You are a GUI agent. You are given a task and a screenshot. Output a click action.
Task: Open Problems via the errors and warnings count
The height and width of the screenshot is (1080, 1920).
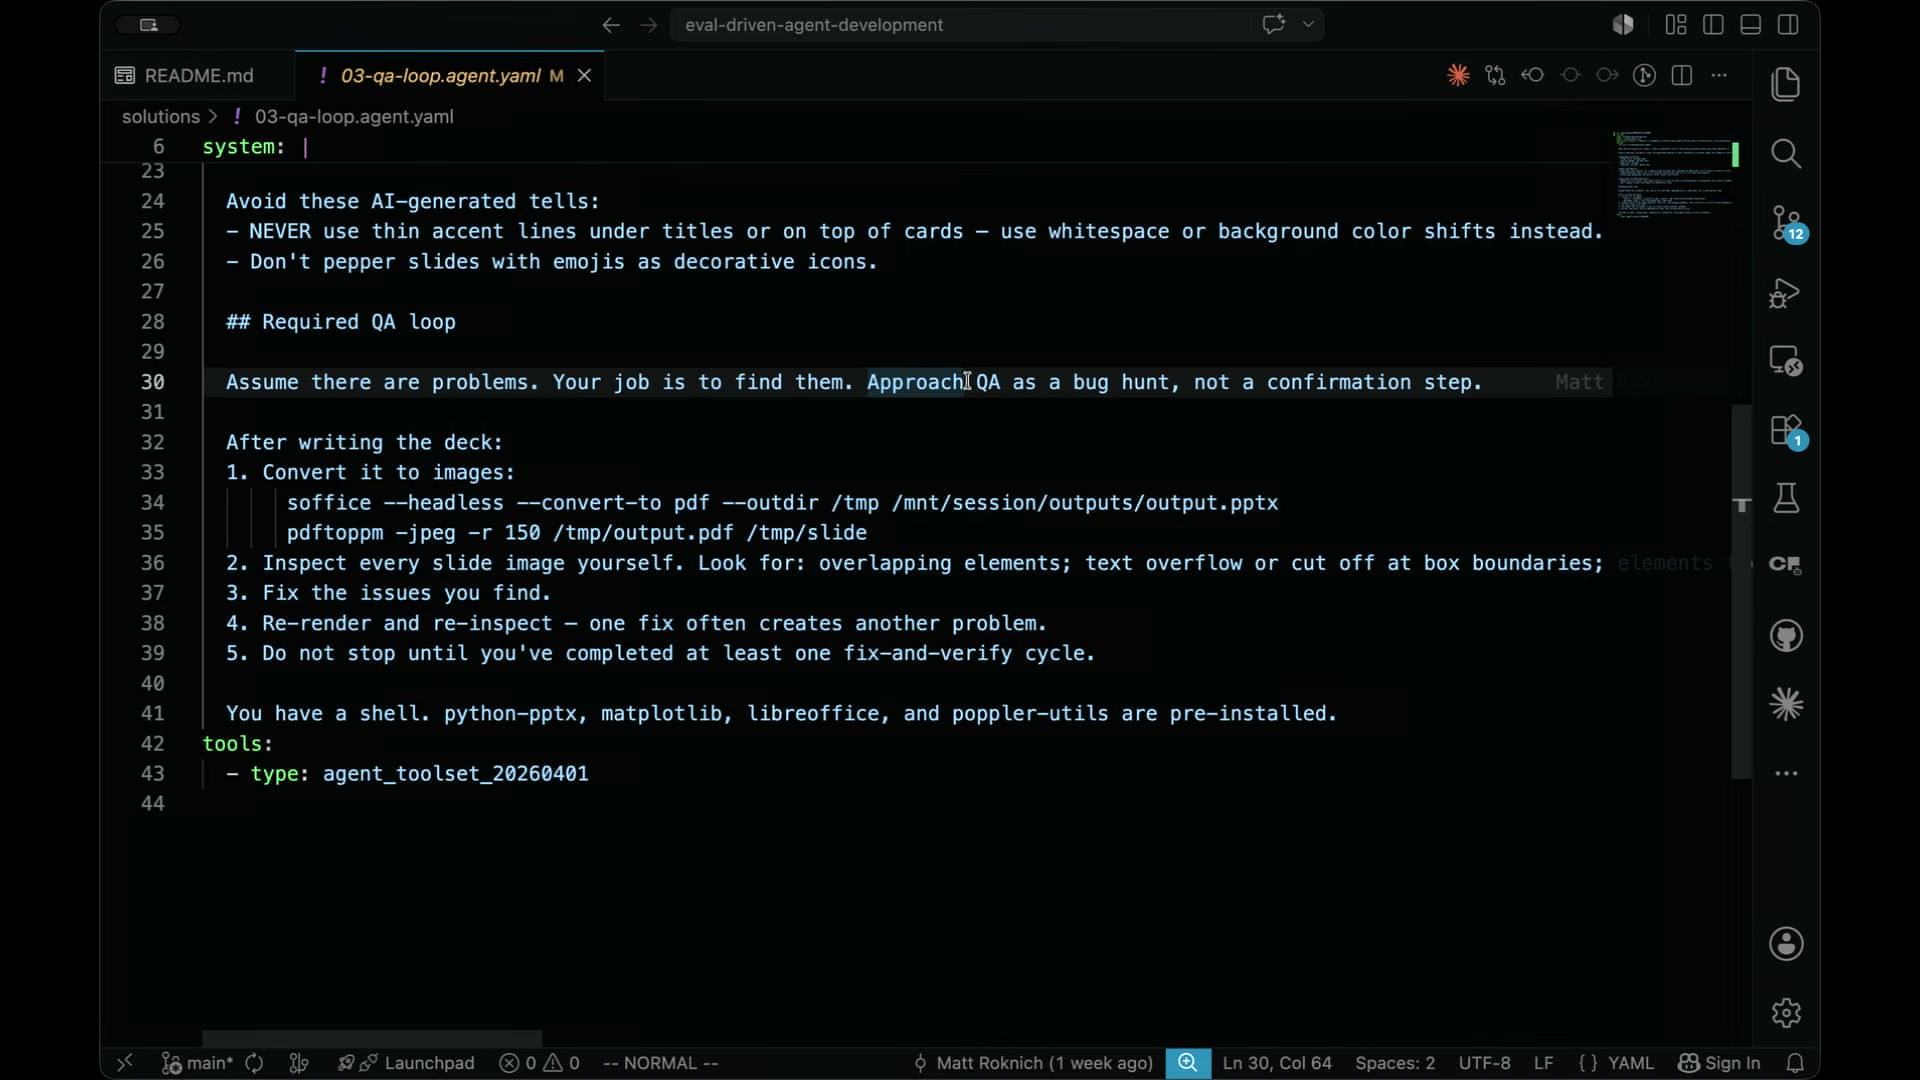[x=540, y=1063]
